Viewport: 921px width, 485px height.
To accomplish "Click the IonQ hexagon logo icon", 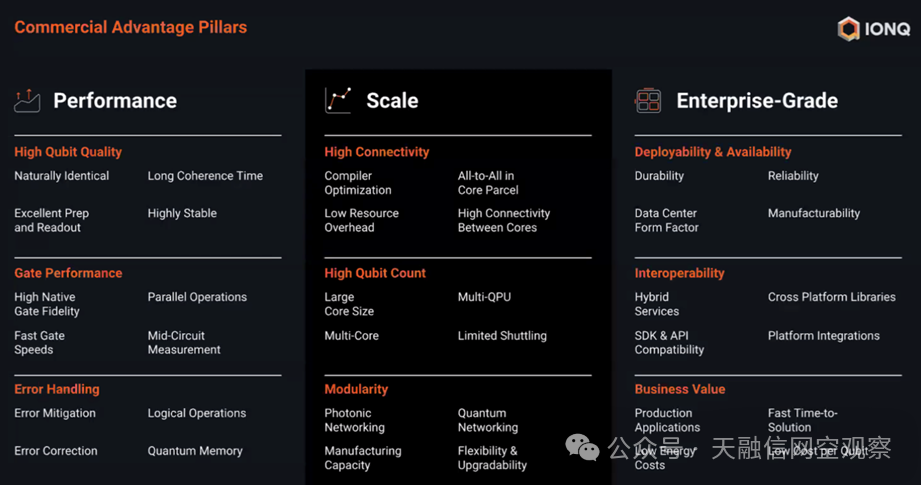I will (x=848, y=29).
